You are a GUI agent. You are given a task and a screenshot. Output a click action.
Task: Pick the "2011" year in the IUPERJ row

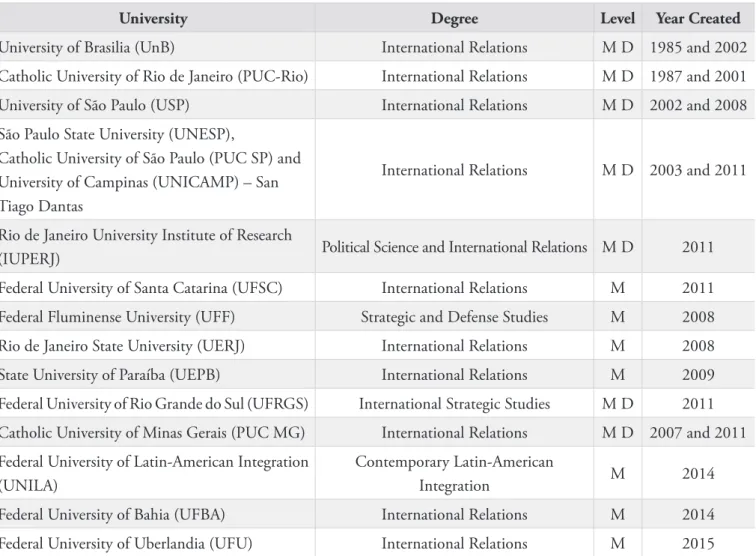(x=698, y=247)
